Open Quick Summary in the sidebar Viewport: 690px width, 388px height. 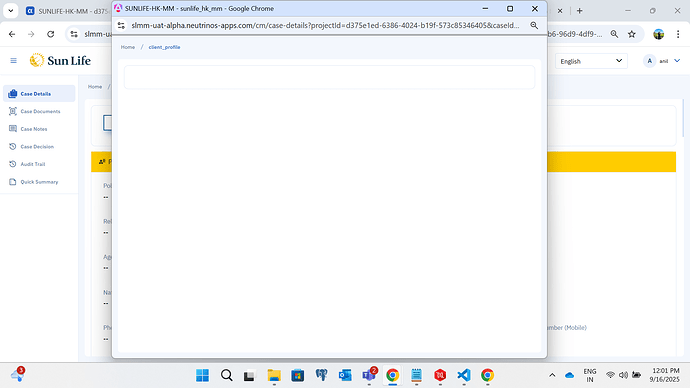point(39,182)
